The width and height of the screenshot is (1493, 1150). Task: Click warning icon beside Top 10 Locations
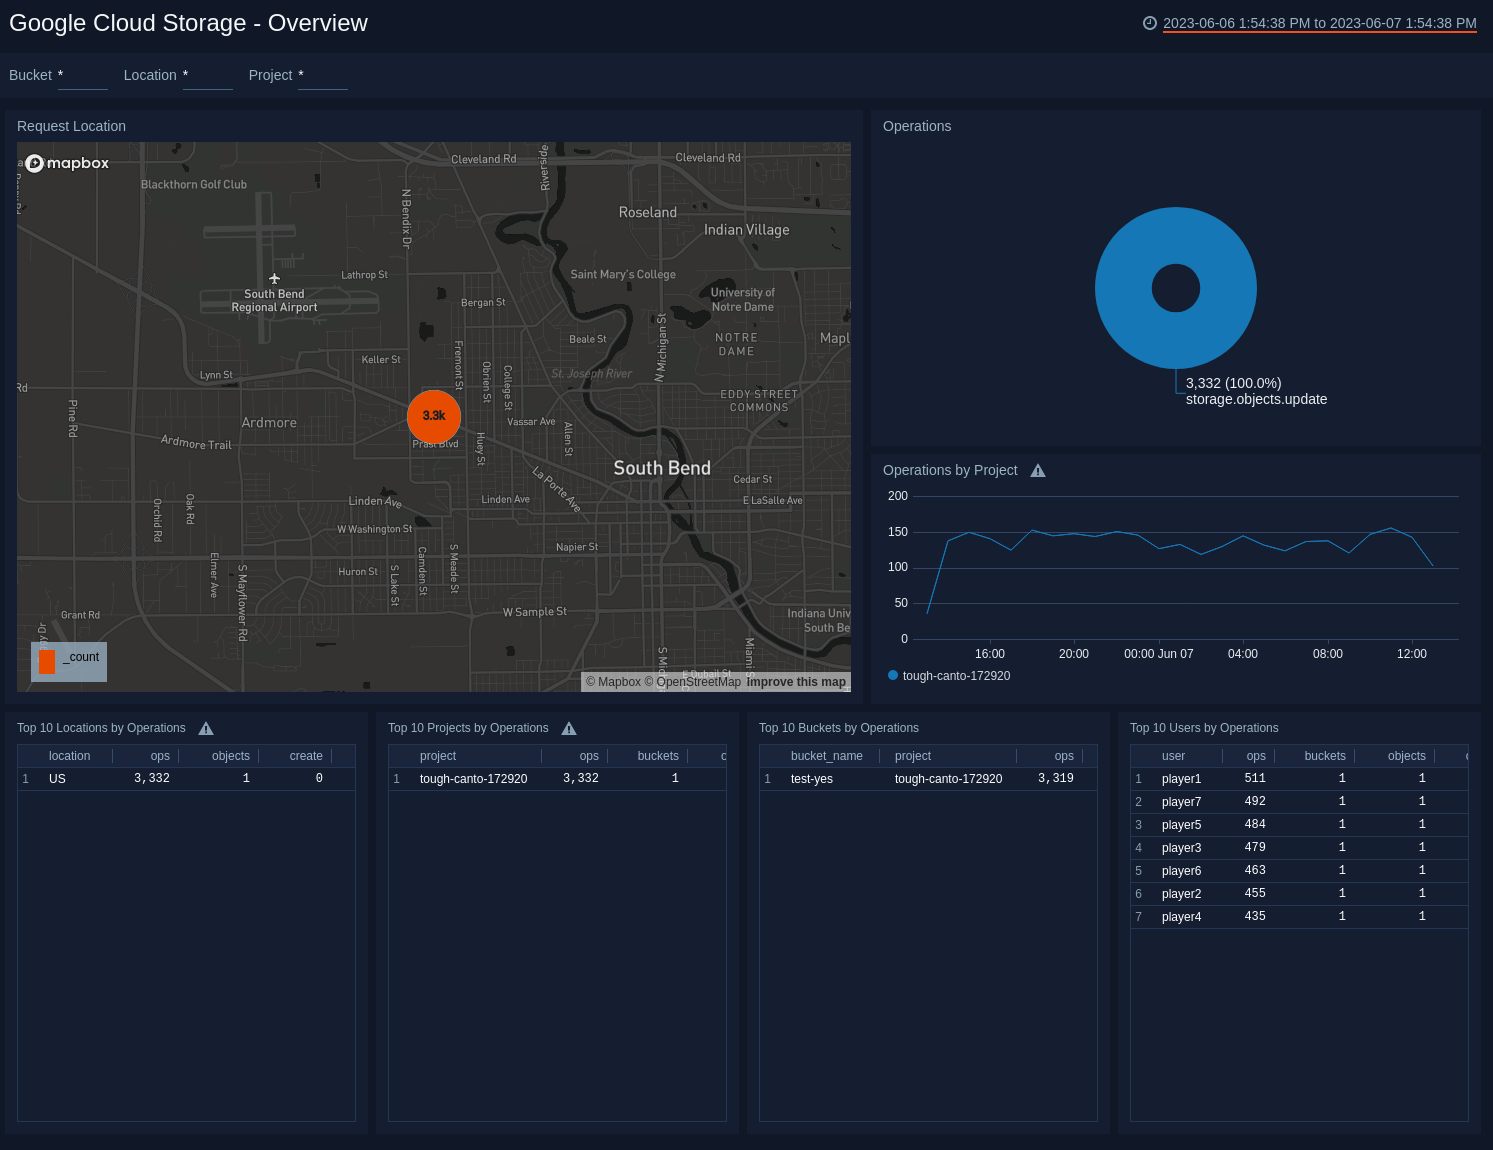206,729
